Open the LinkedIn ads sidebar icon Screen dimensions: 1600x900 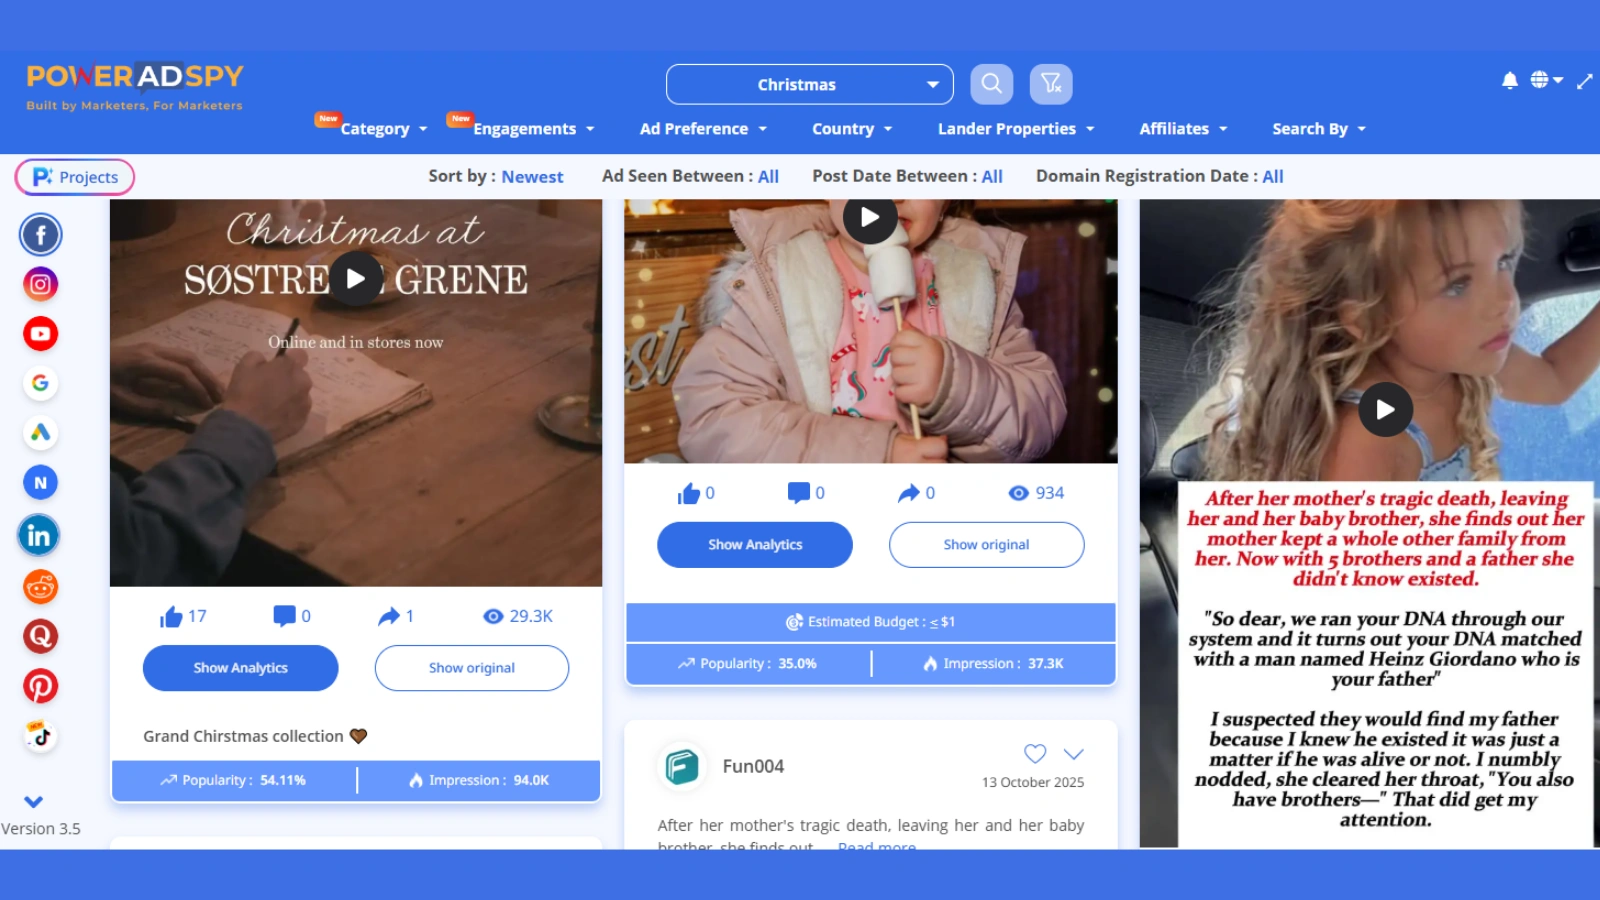[x=39, y=536]
